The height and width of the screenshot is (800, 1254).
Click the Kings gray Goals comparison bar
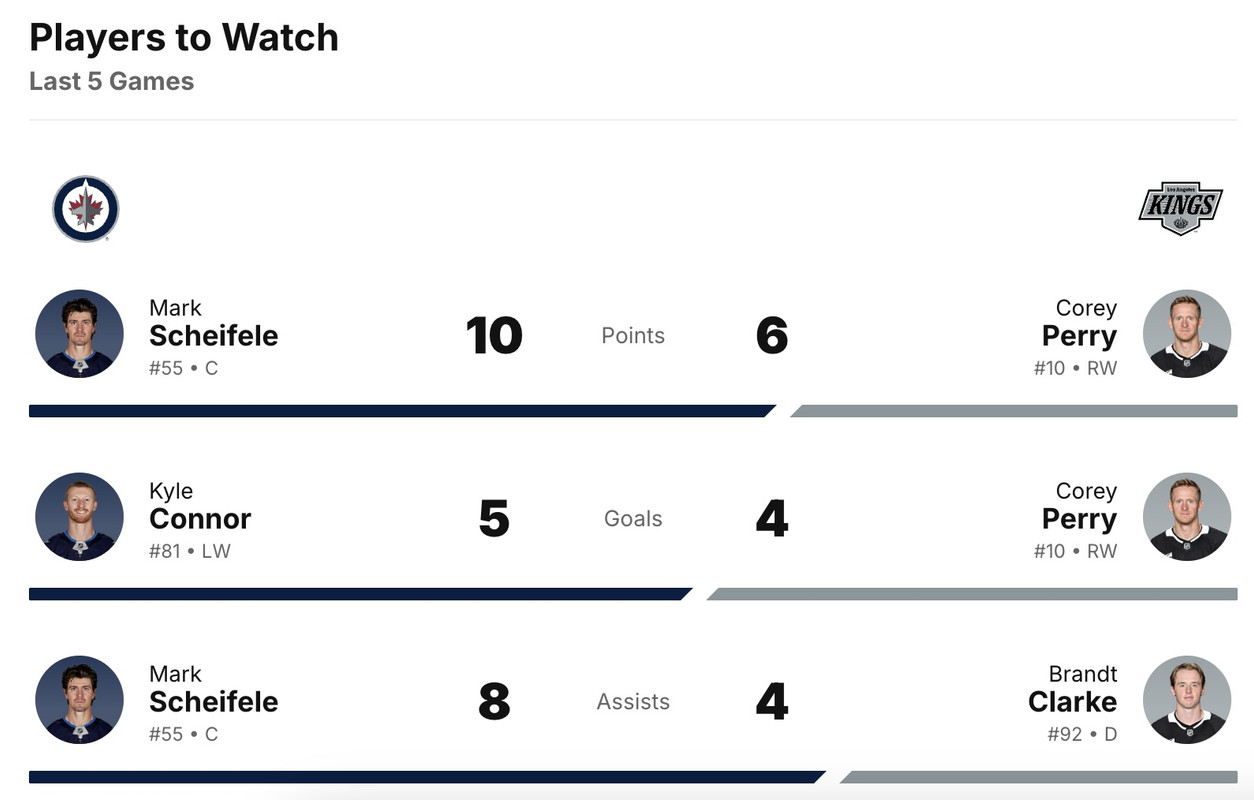(x=970, y=594)
